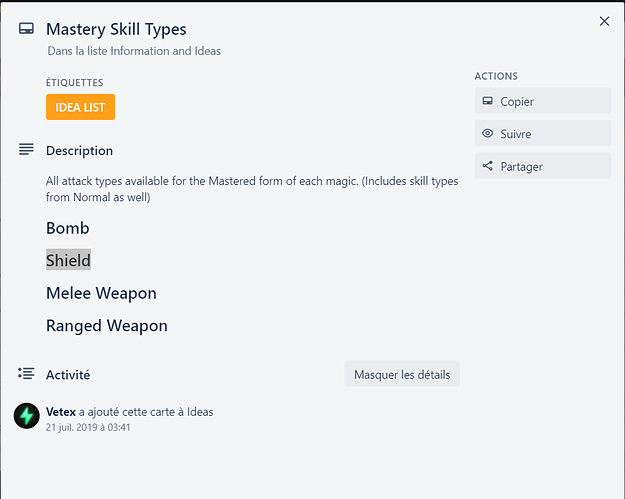Open the Information and Ideas list link

point(160,51)
